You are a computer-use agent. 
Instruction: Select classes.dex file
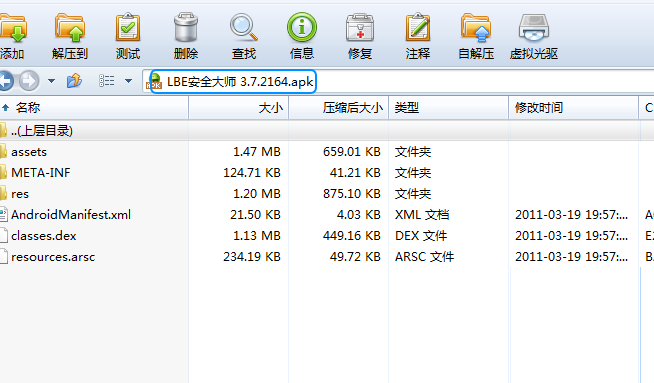coord(44,236)
